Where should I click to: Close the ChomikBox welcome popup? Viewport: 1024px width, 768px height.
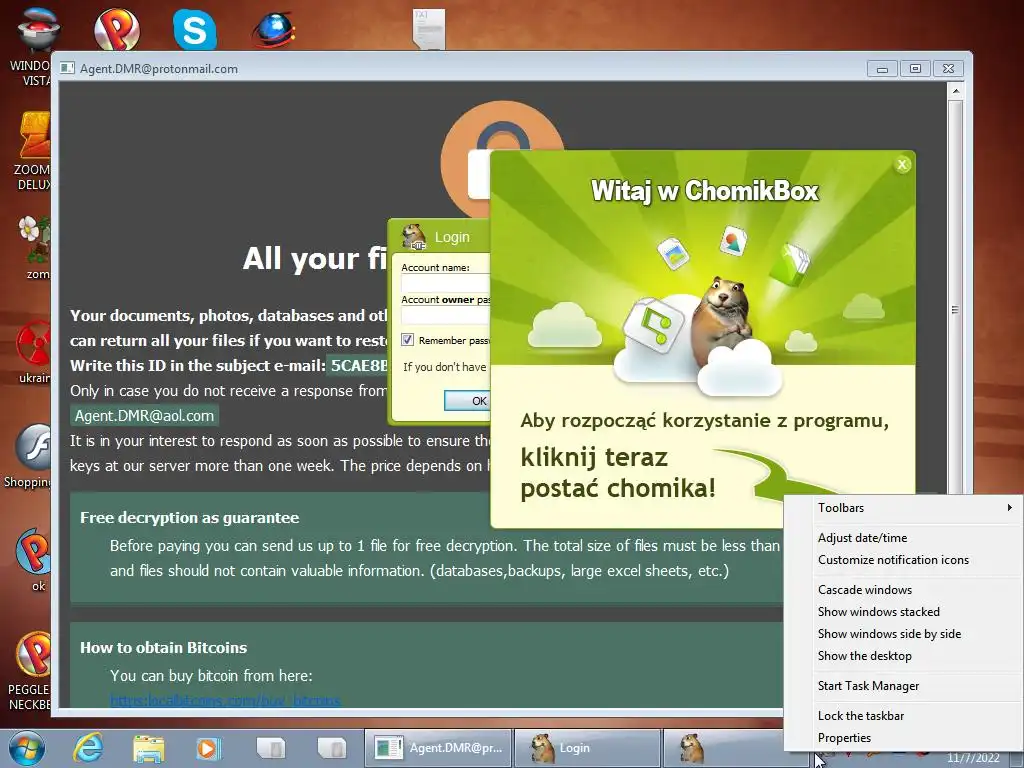(x=903, y=165)
